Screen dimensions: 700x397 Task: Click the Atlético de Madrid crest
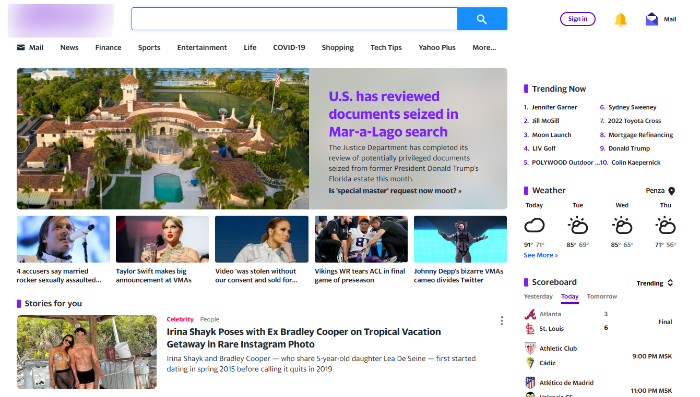(x=530, y=383)
